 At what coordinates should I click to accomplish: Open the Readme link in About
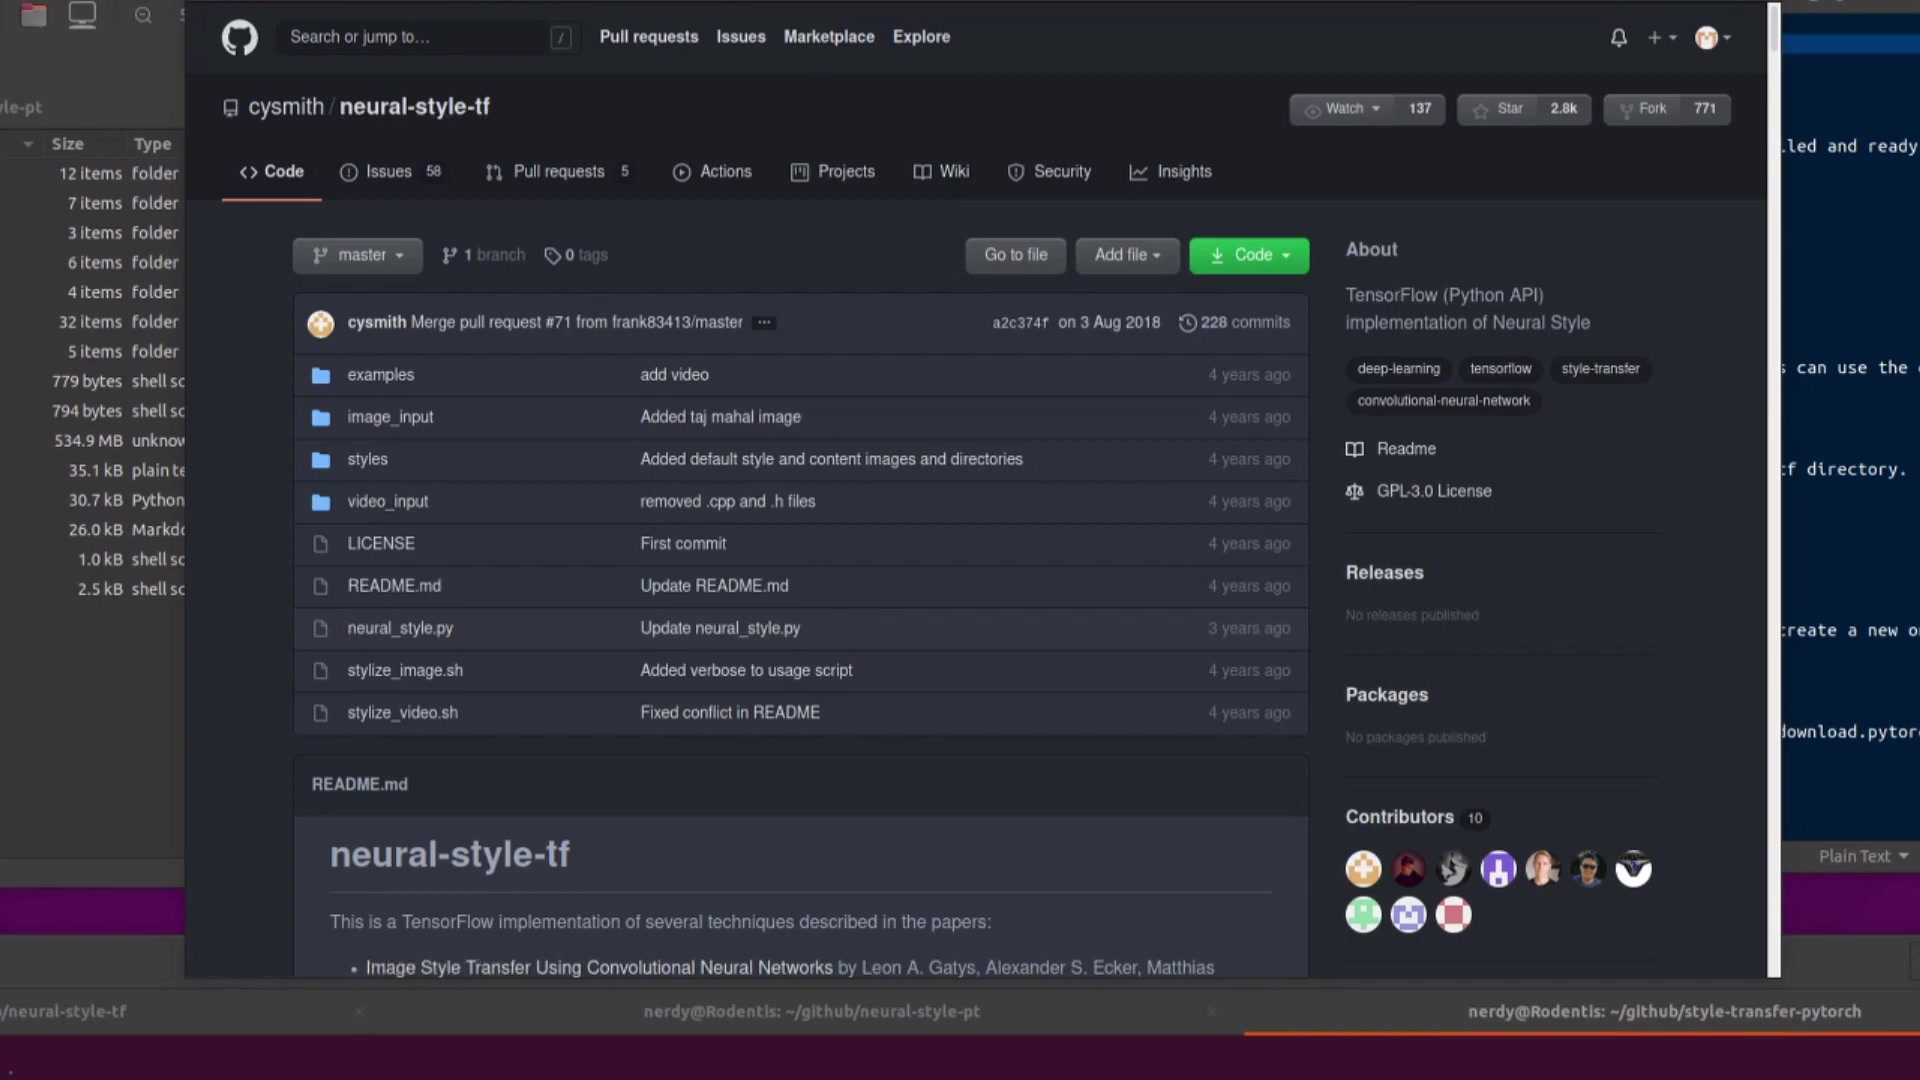(1391, 449)
